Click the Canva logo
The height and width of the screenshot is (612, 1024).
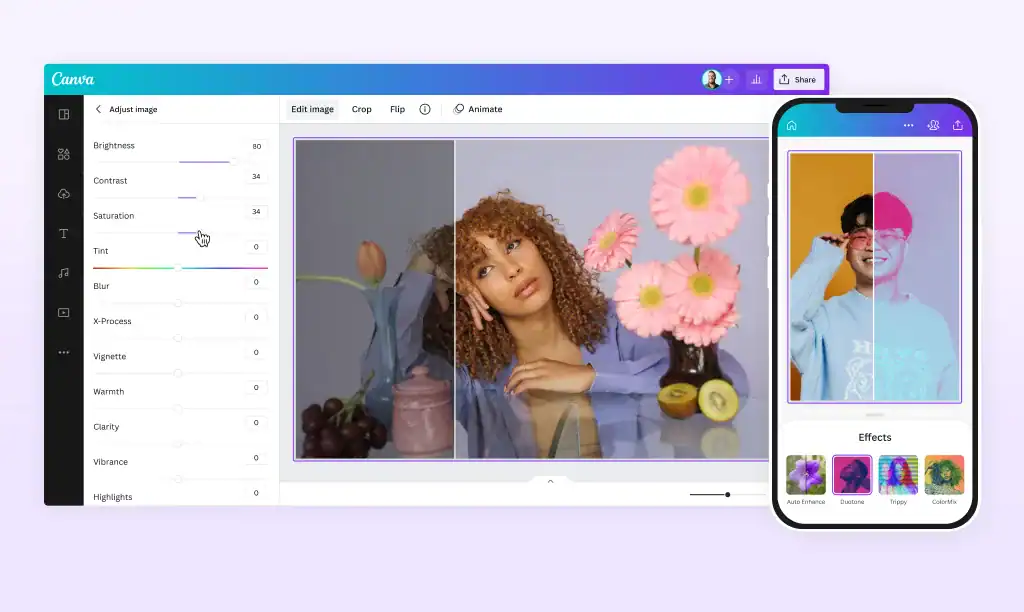pos(73,79)
